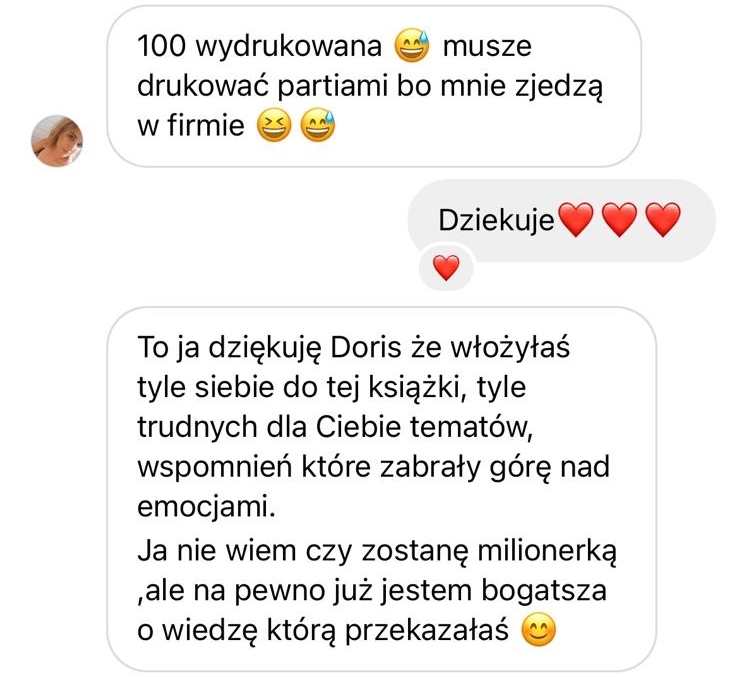The height and width of the screenshot is (677, 739).
Task: Click the middle red heart in Dziekuje message
Action: (x=620, y=219)
